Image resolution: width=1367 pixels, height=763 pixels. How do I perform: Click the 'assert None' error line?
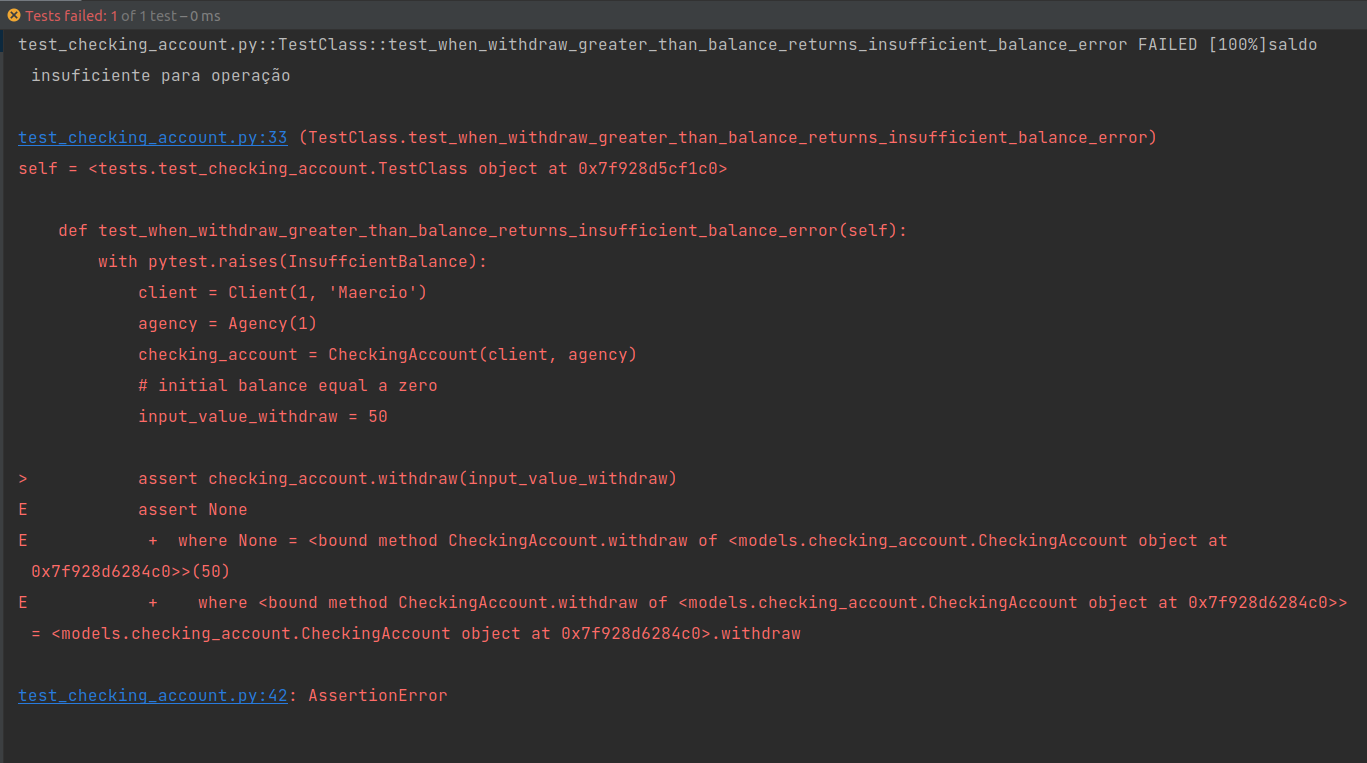[193, 509]
